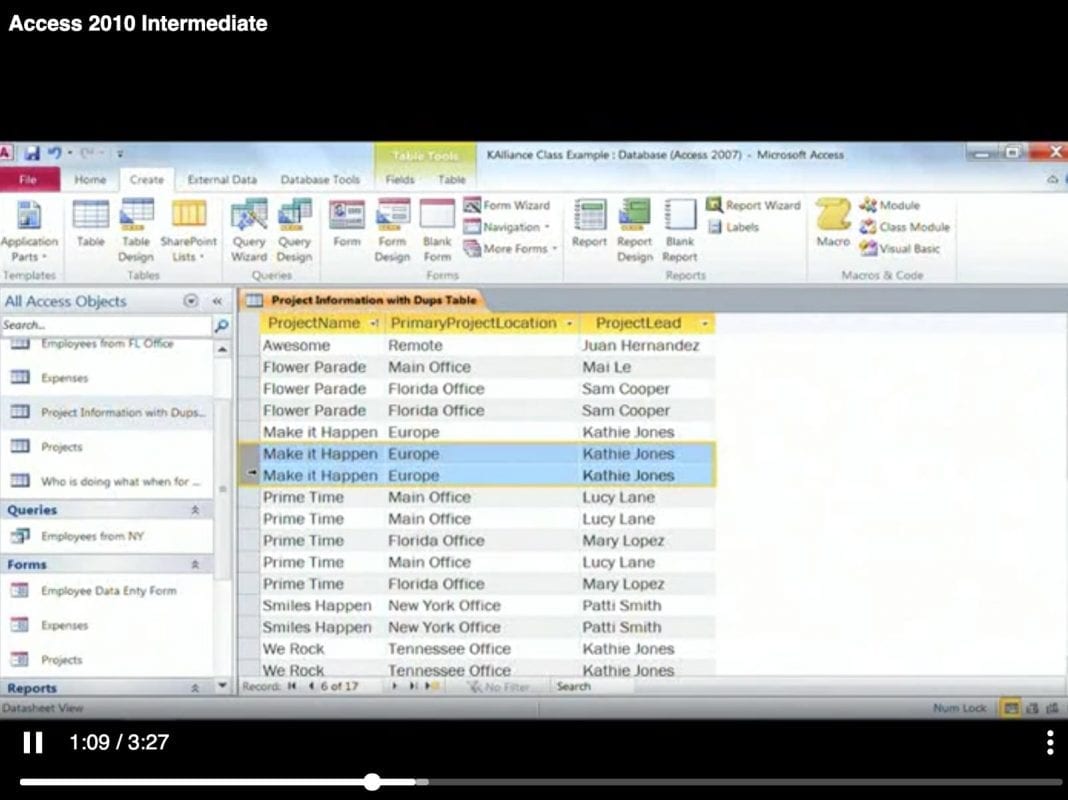This screenshot has width=1068, height=800.
Task: Open ProjectLead column filter dropdown
Action: pyautogui.click(x=705, y=323)
